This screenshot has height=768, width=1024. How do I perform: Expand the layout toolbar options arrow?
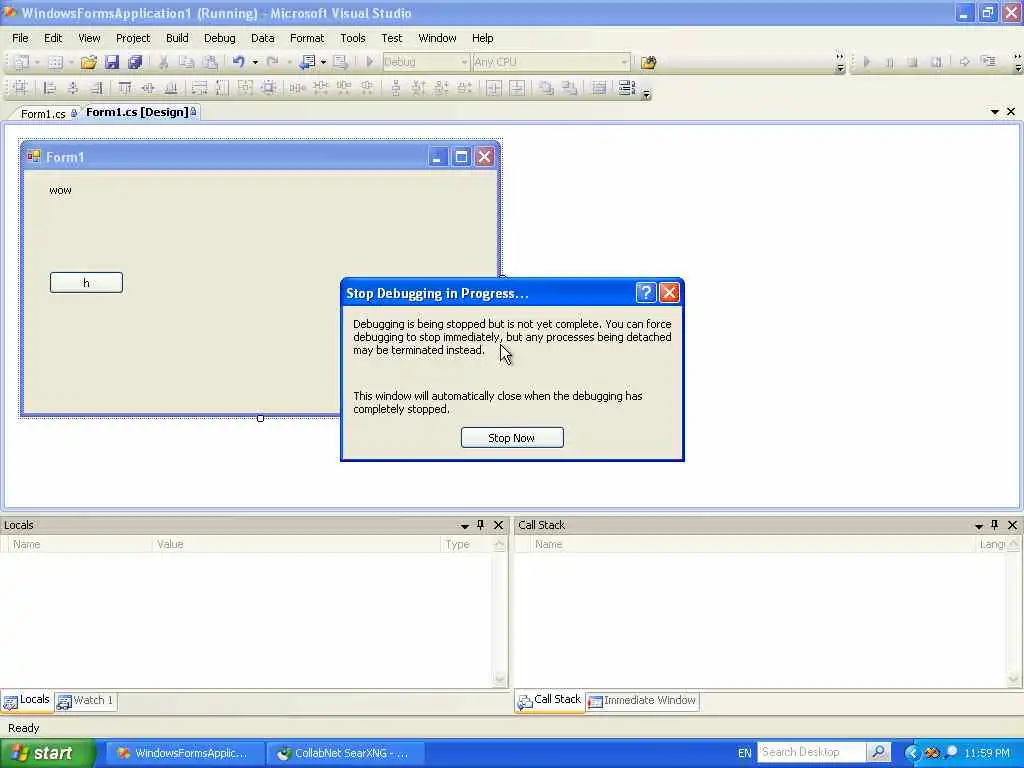tap(647, 95)
